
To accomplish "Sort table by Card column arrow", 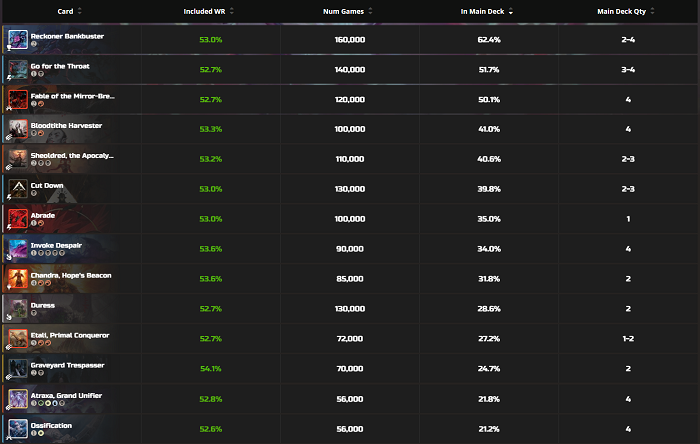I will (80, 11).
